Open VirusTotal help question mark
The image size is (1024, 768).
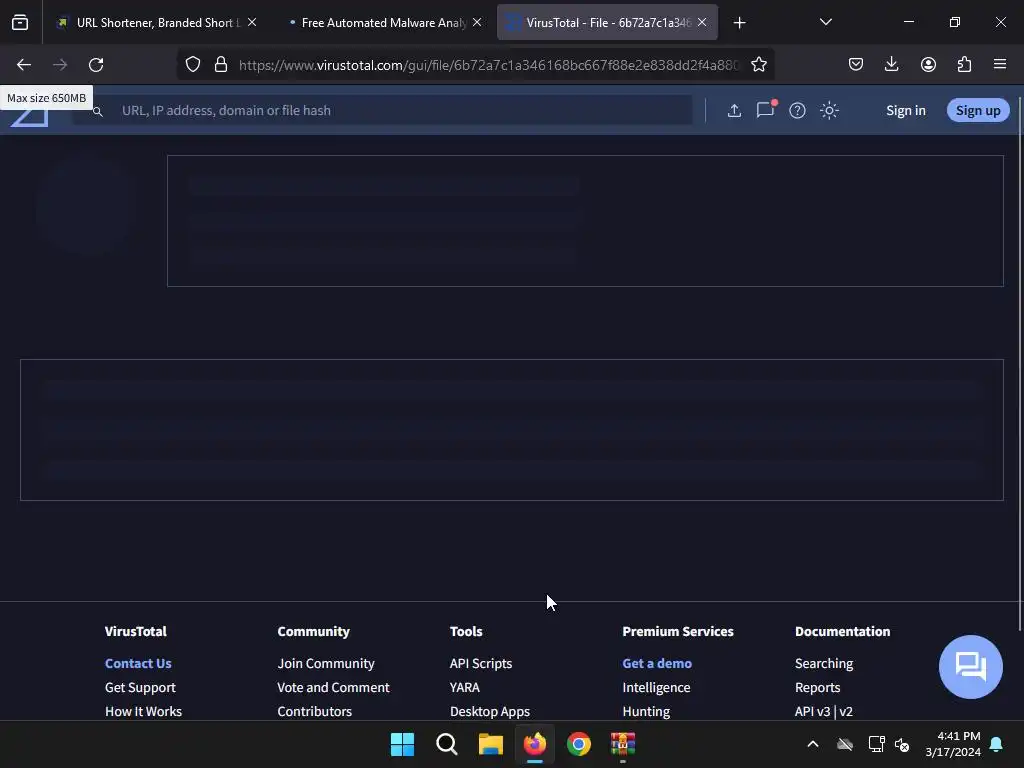pyautogui.click(x=797, y=110)
